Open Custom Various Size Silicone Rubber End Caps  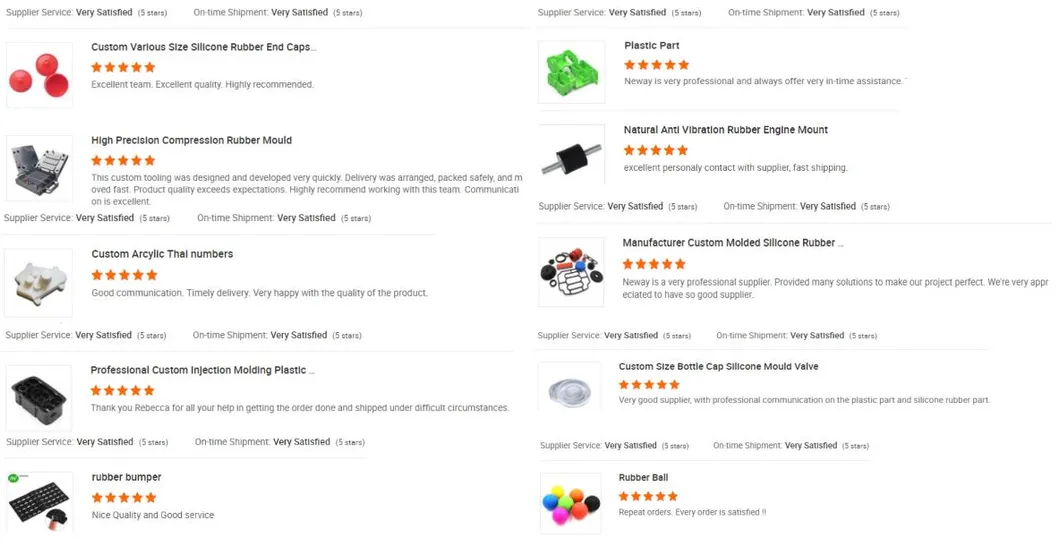[x=203, y=47]
